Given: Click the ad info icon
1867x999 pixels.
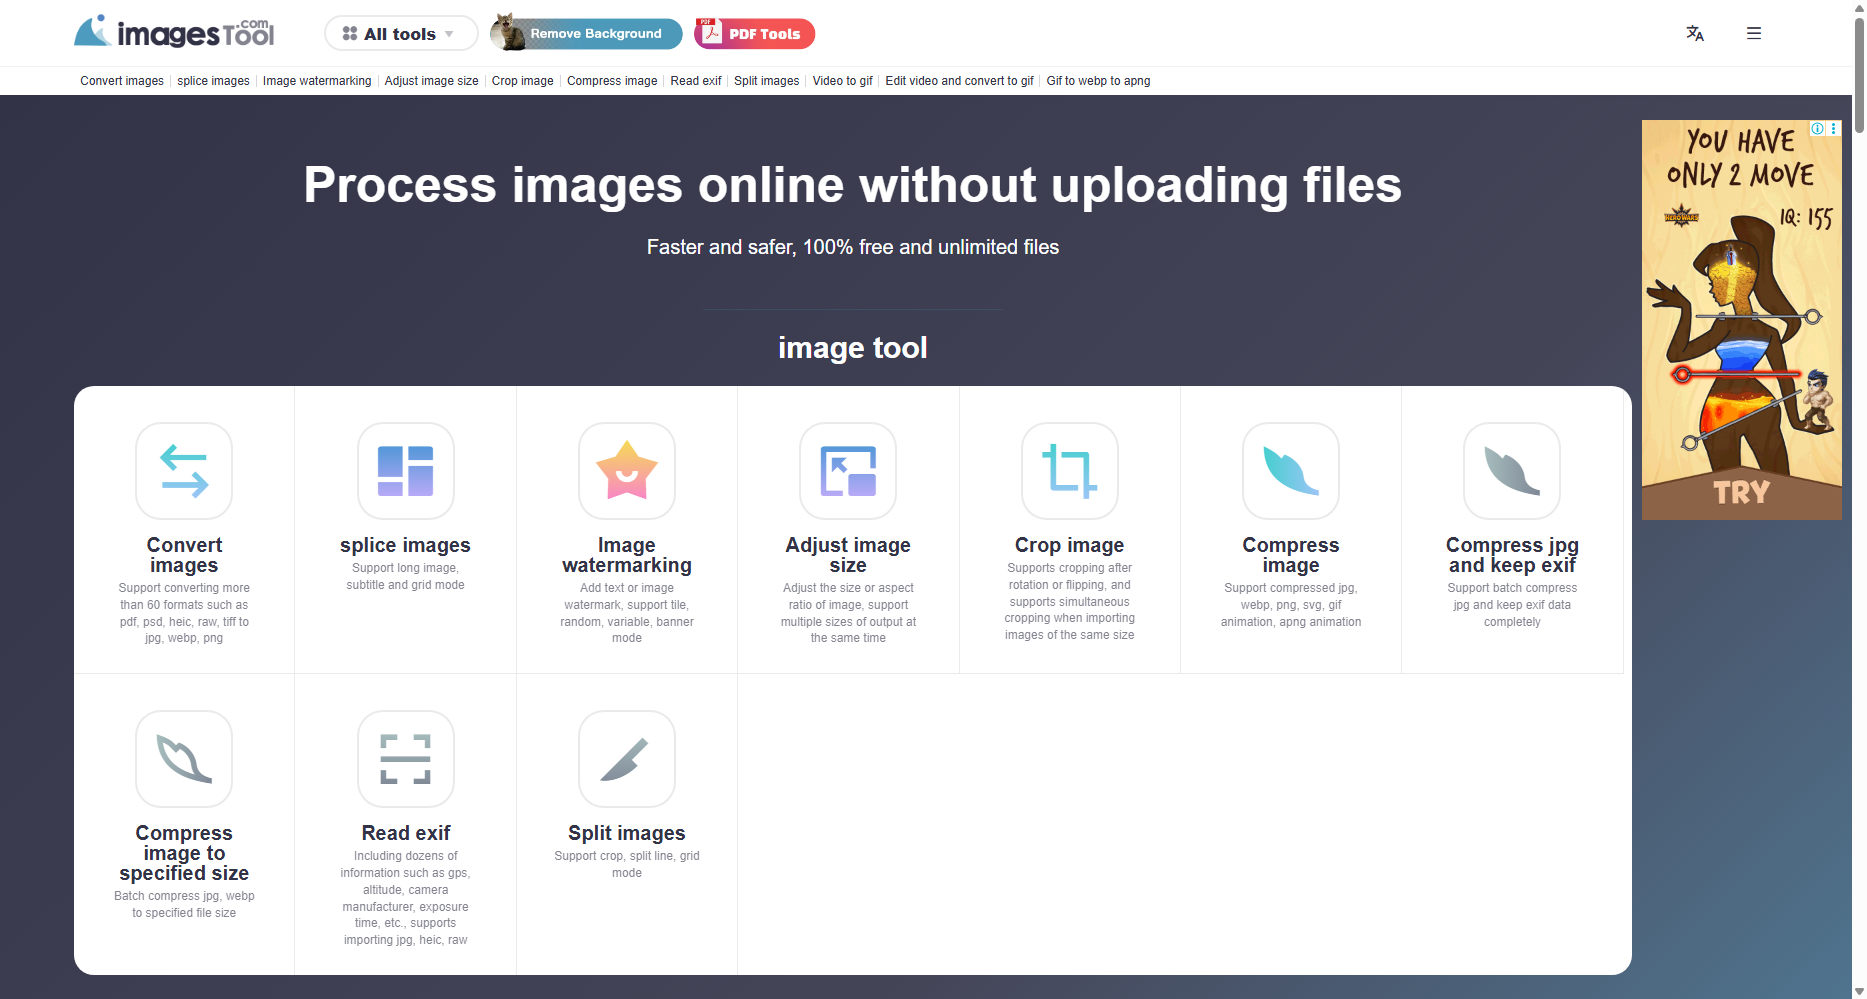Looking at the screenshot, I should [x=1818, y=128].
